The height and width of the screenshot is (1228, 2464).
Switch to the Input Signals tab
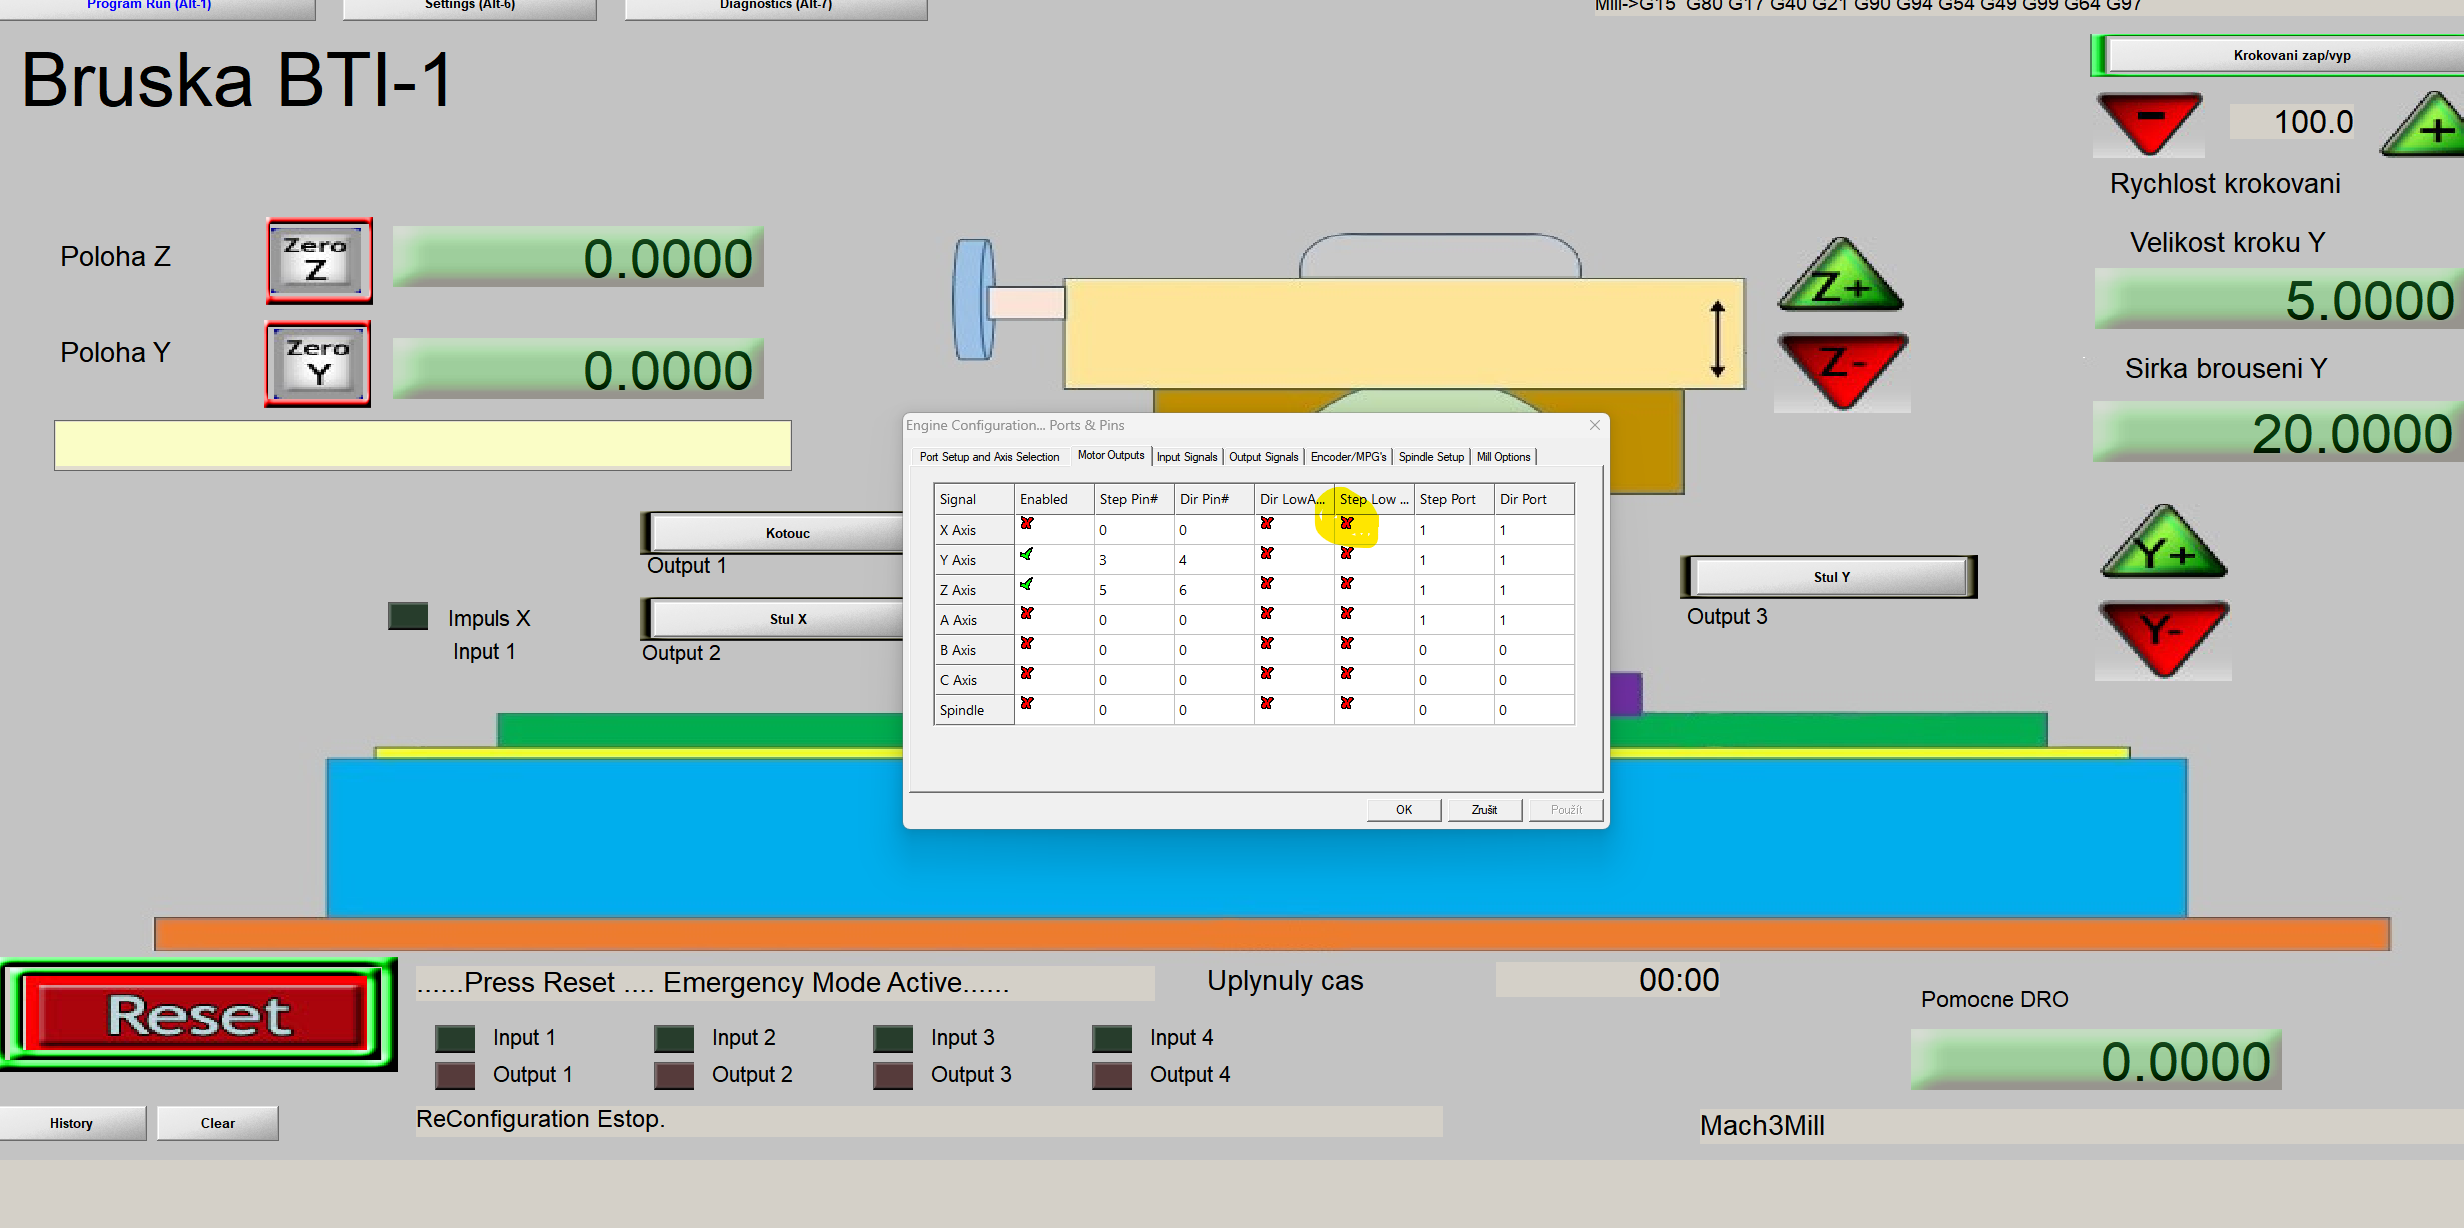click(1187, 457)
